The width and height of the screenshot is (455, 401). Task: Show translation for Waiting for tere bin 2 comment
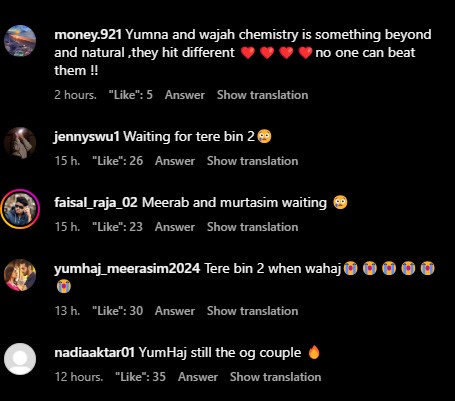coord(252,161)
